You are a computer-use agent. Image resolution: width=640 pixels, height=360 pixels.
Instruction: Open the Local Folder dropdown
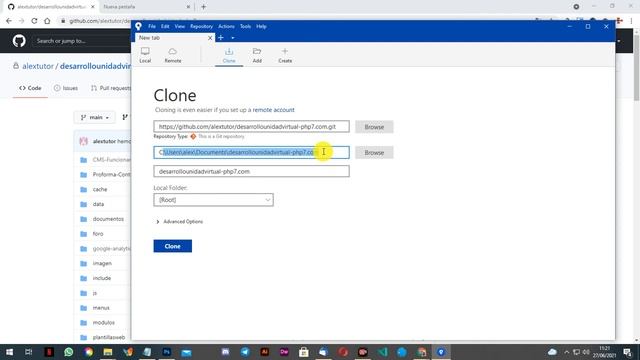(213, 200)
